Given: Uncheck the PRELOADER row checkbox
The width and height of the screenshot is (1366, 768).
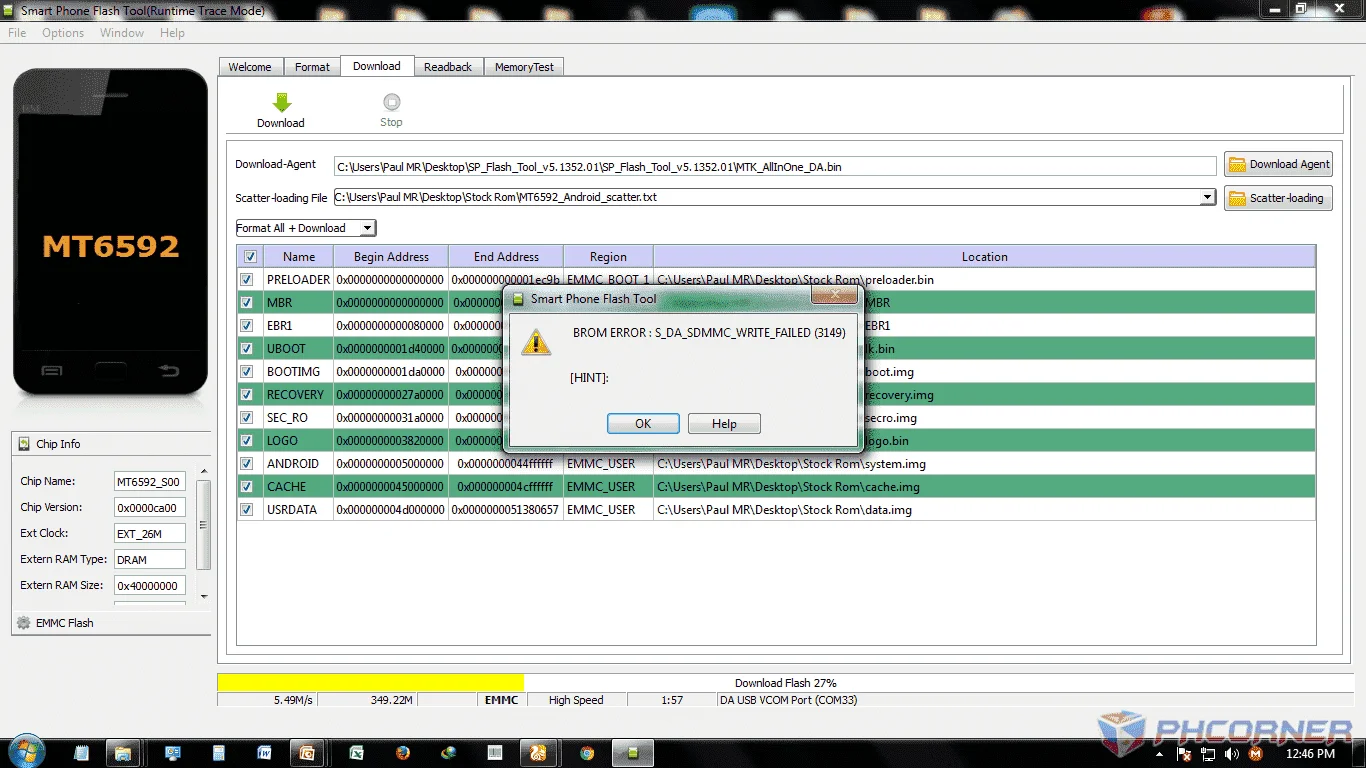Looking at the screenshot, I should point(247,280).
